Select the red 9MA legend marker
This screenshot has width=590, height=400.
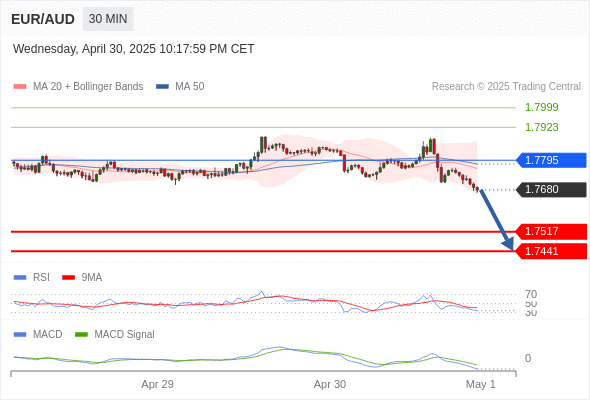(x=68, y=278)
